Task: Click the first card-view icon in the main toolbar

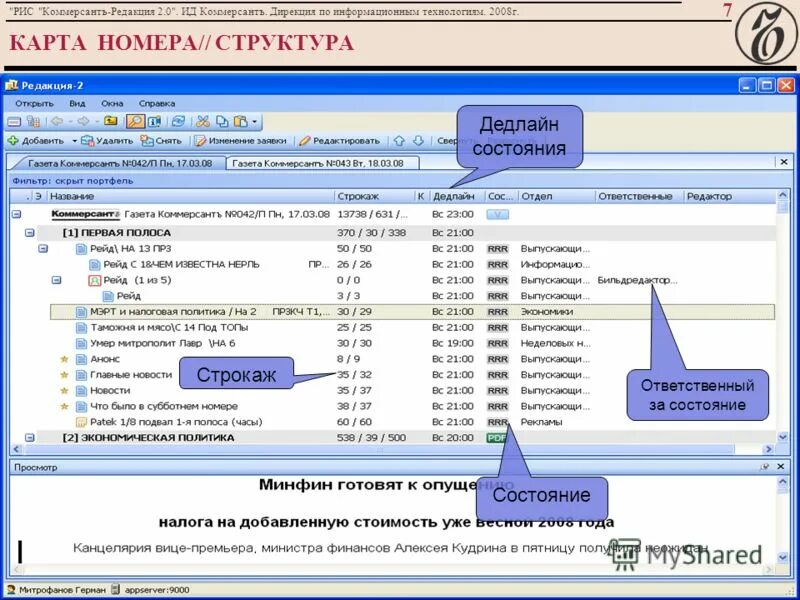Action: tap(14, 121)
